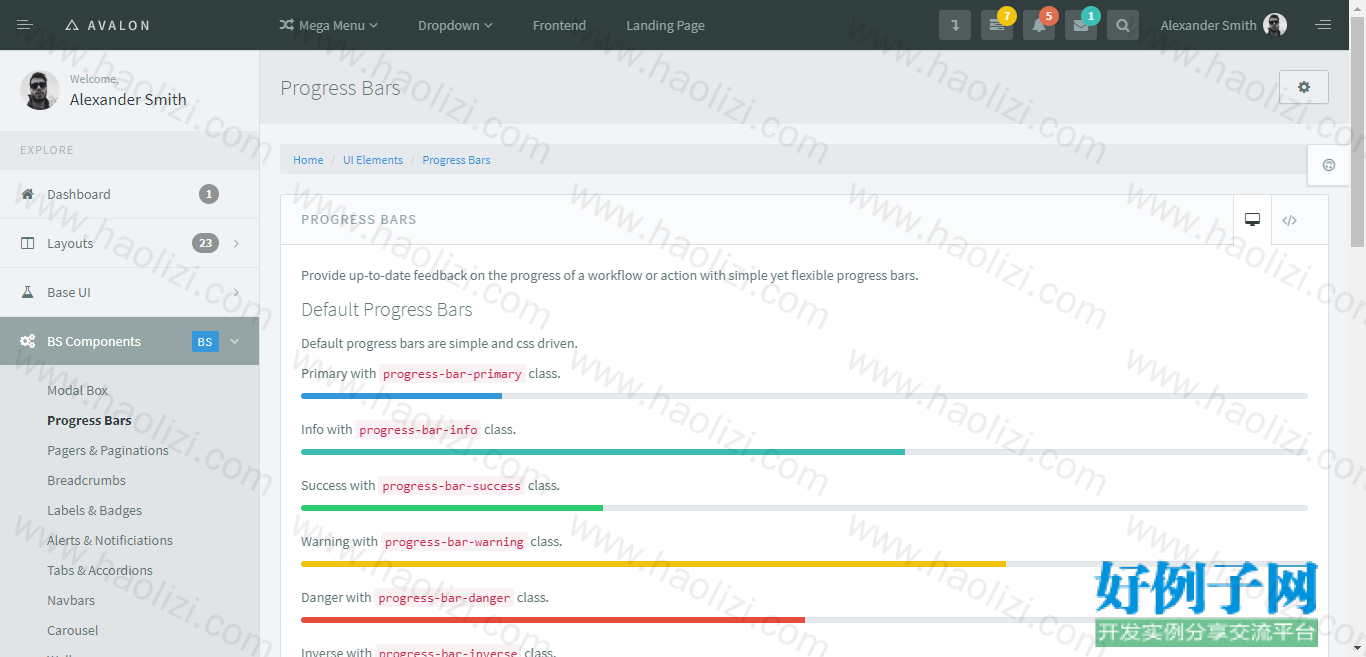The image size is (1366, 657).
Task: Open Alerts & Notificiations in the sidebar
Action: [110, 540]
